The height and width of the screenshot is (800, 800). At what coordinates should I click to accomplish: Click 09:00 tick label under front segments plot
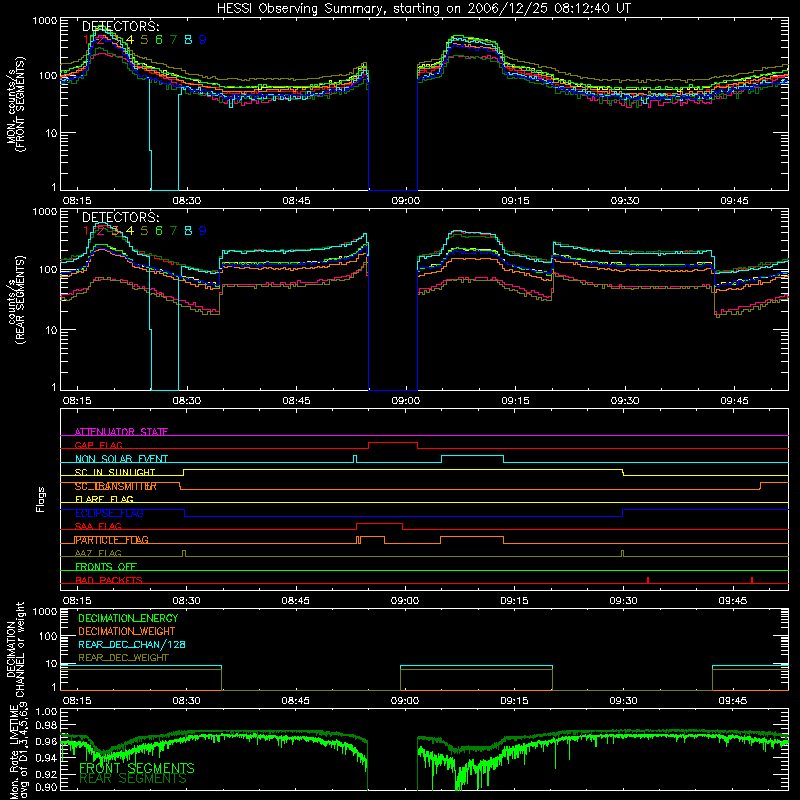tap(406, 201)
